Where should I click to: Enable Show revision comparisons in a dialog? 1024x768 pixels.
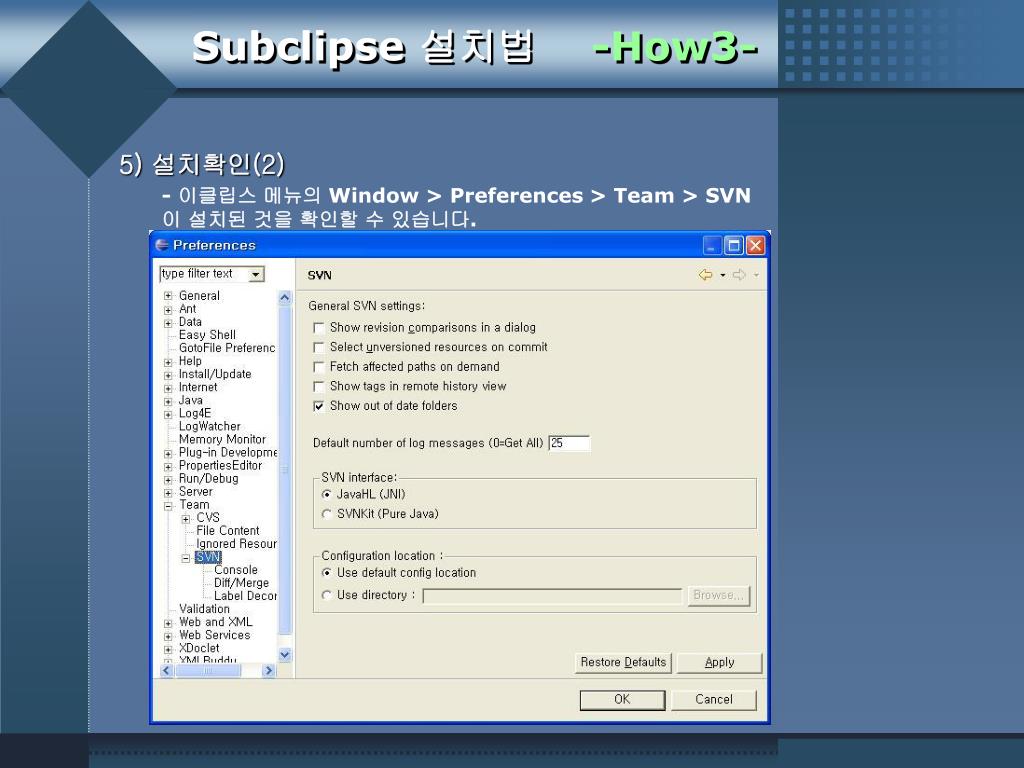pyautogui.click(x=319, y=328)
